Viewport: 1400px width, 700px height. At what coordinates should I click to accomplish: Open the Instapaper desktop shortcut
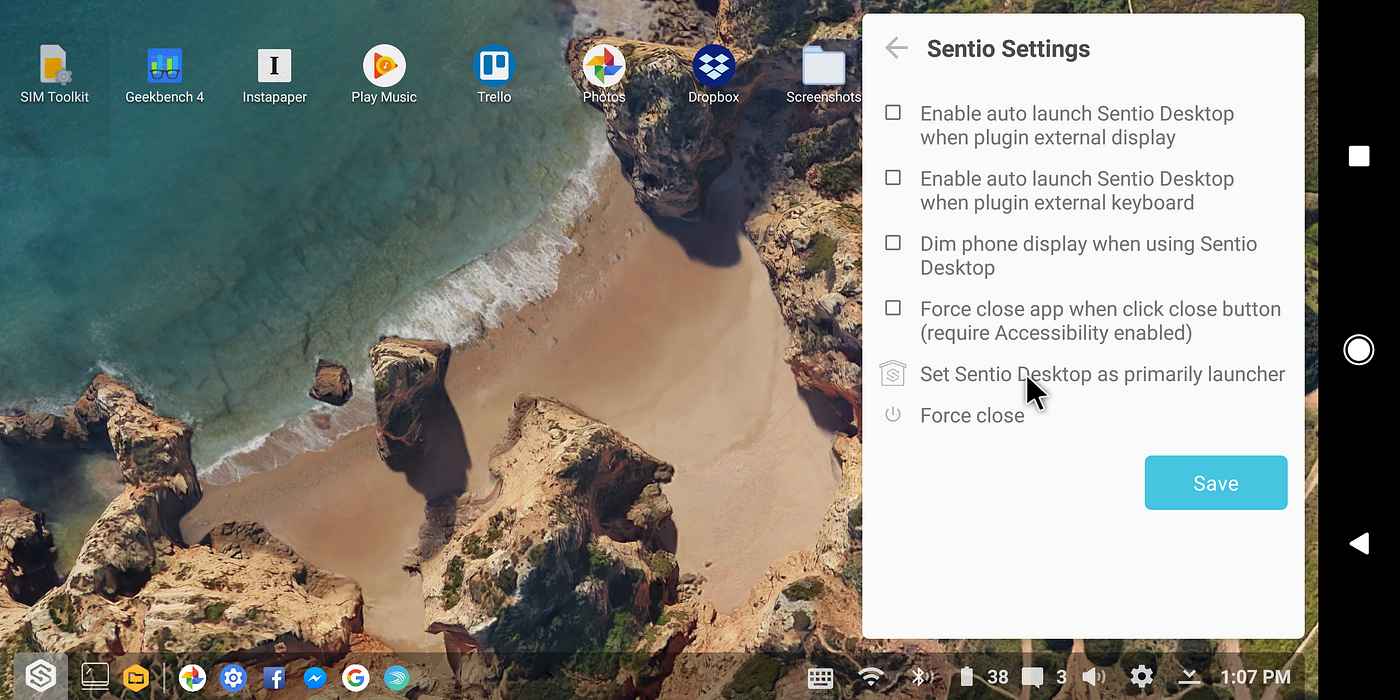click(x=274, y=75)
